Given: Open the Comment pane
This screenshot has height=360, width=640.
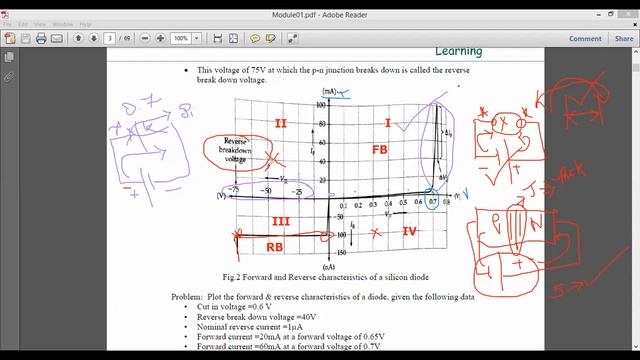Looking at the screenshot, I should point(585,38).
